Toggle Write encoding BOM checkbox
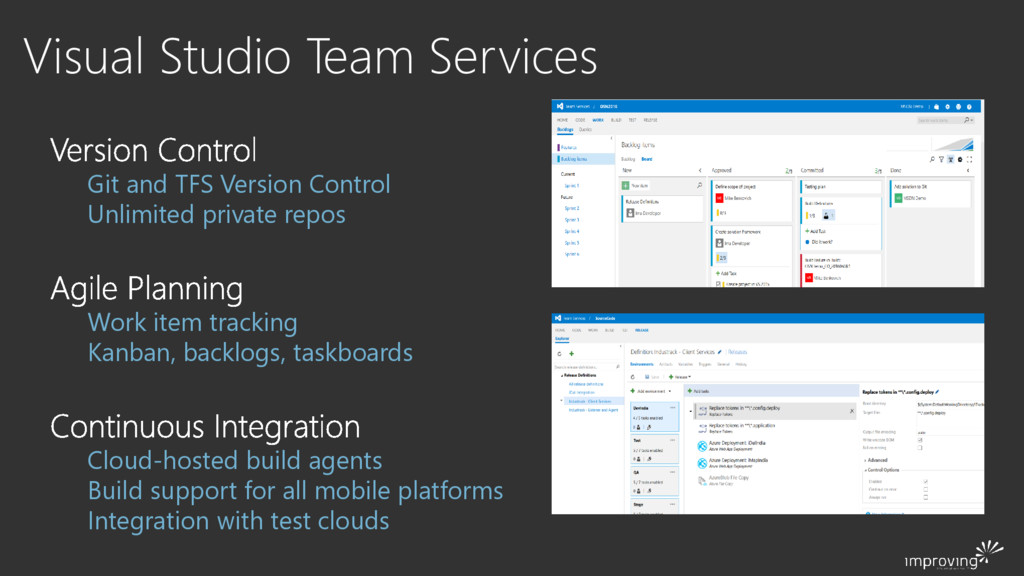This screenshot has height=576, width=1024. (920, 440)
